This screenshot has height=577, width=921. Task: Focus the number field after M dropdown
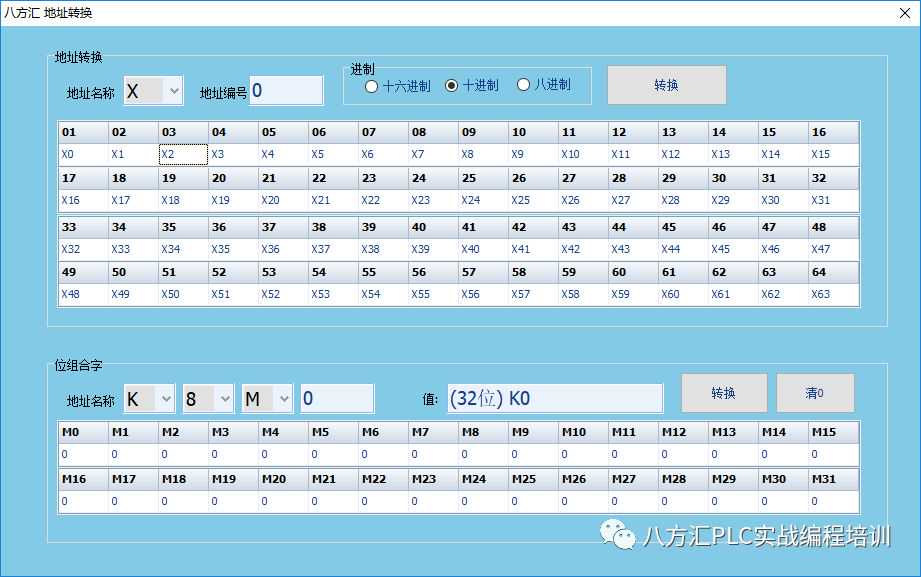coord(337,399)
